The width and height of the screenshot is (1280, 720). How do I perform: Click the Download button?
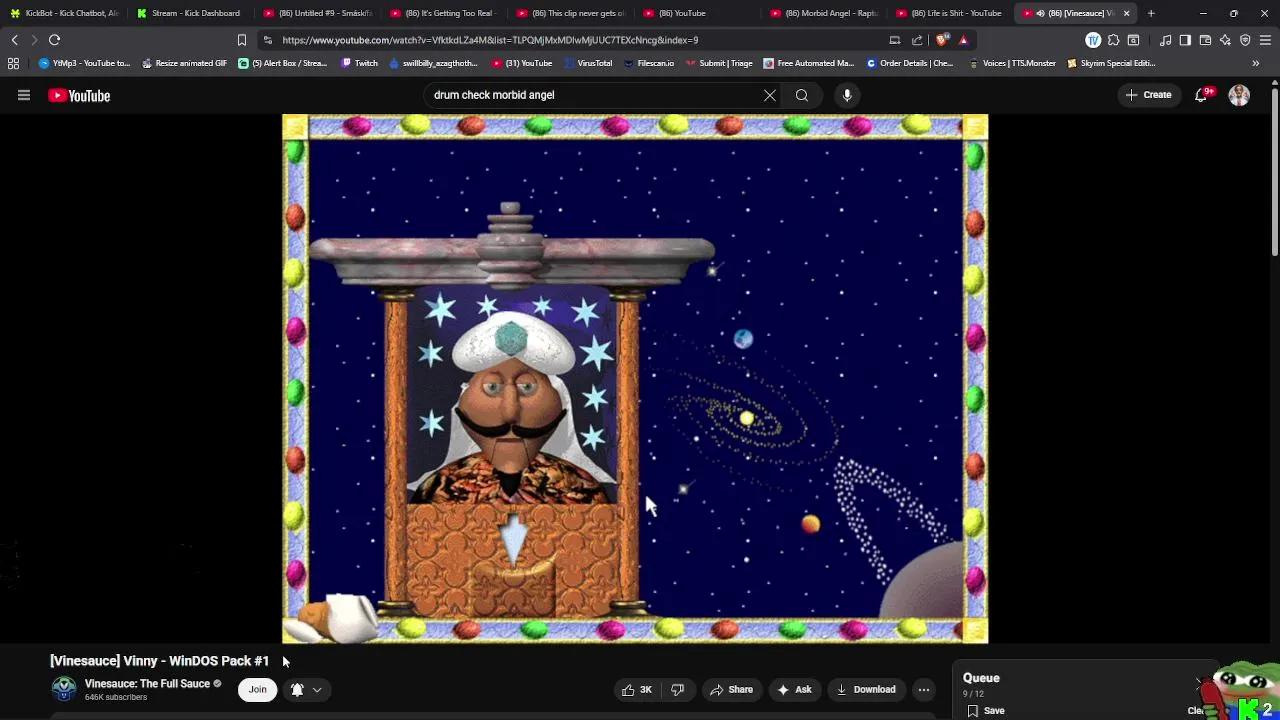click(866, 689)
